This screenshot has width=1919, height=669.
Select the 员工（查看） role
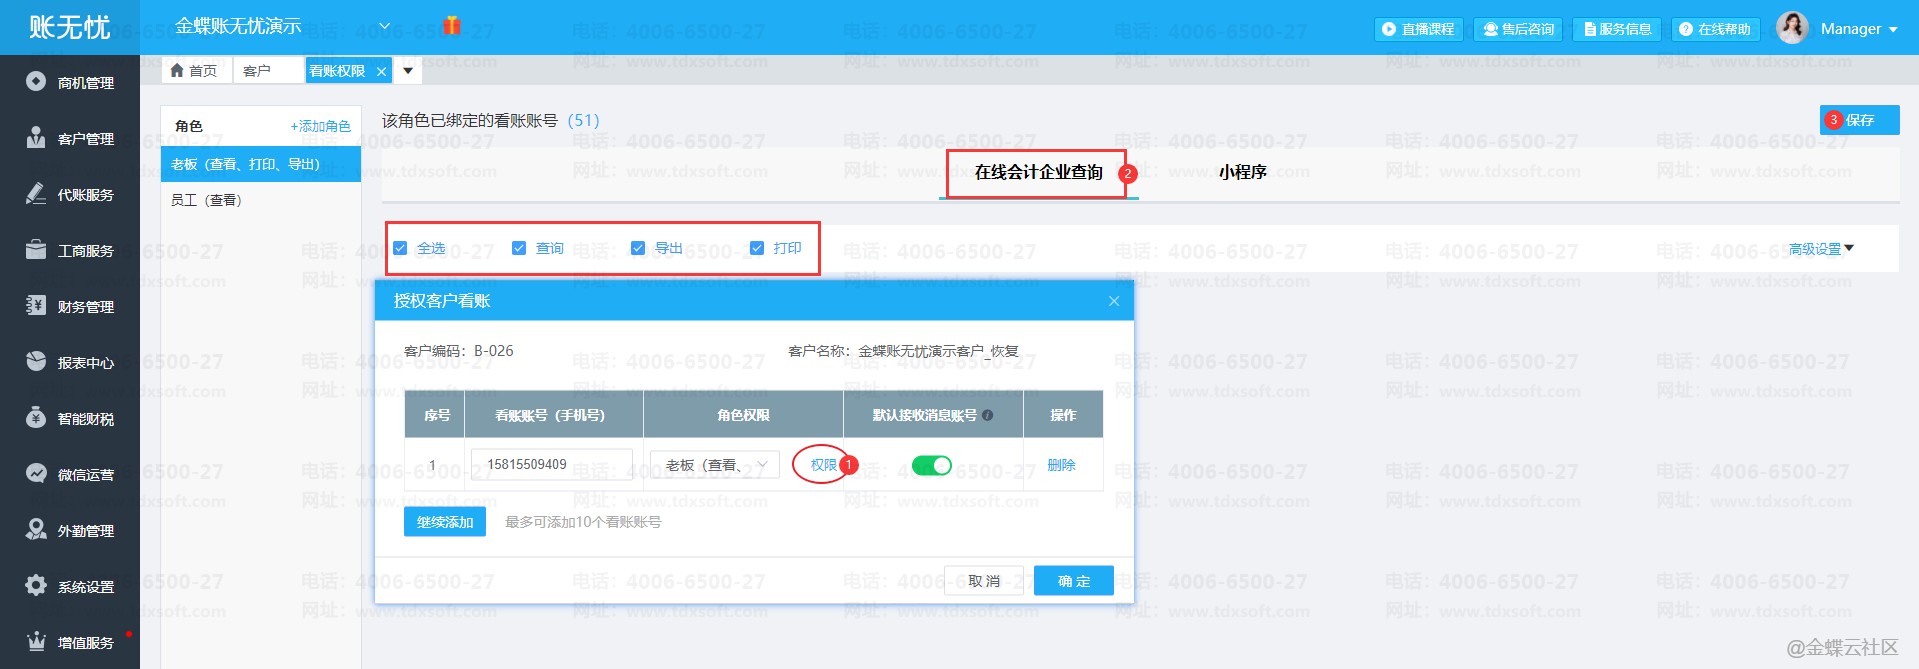click(x=207, y=200)
